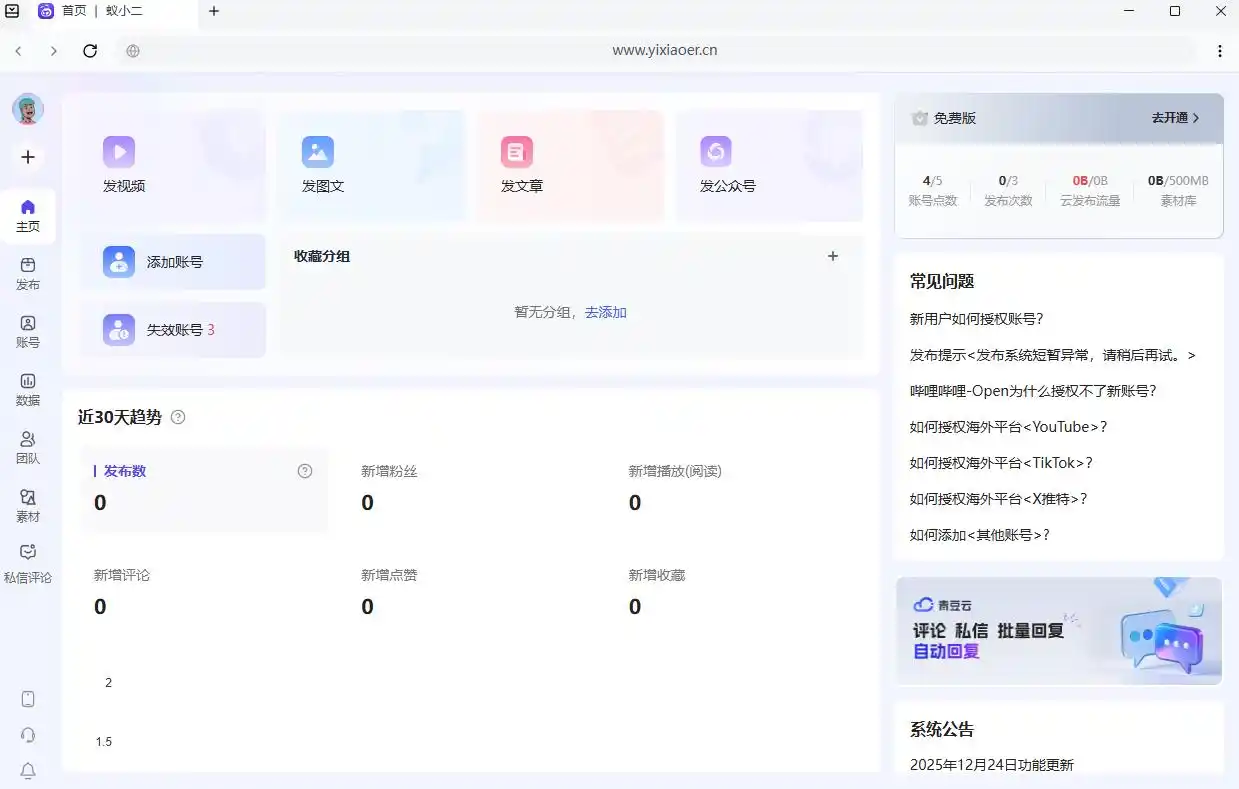
Task: Click the address bar showing www.yixiaoer.cn
Action: point(664,51)
